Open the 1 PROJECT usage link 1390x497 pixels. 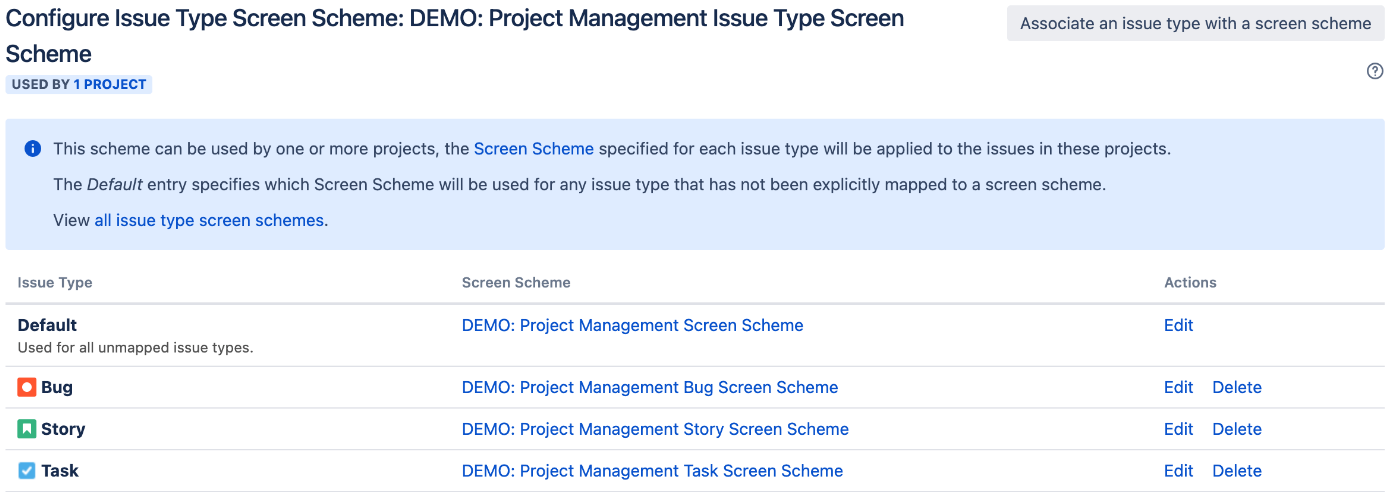[x=110, y=85]
